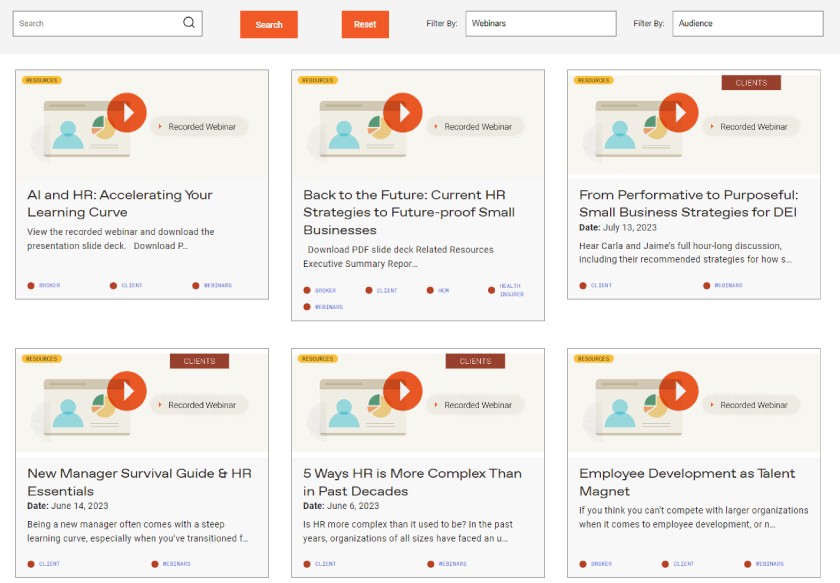Viewport: 840px width, 583px height.
Task: Click the Date: July 13, 2023 text
Action: coord(618,228)
